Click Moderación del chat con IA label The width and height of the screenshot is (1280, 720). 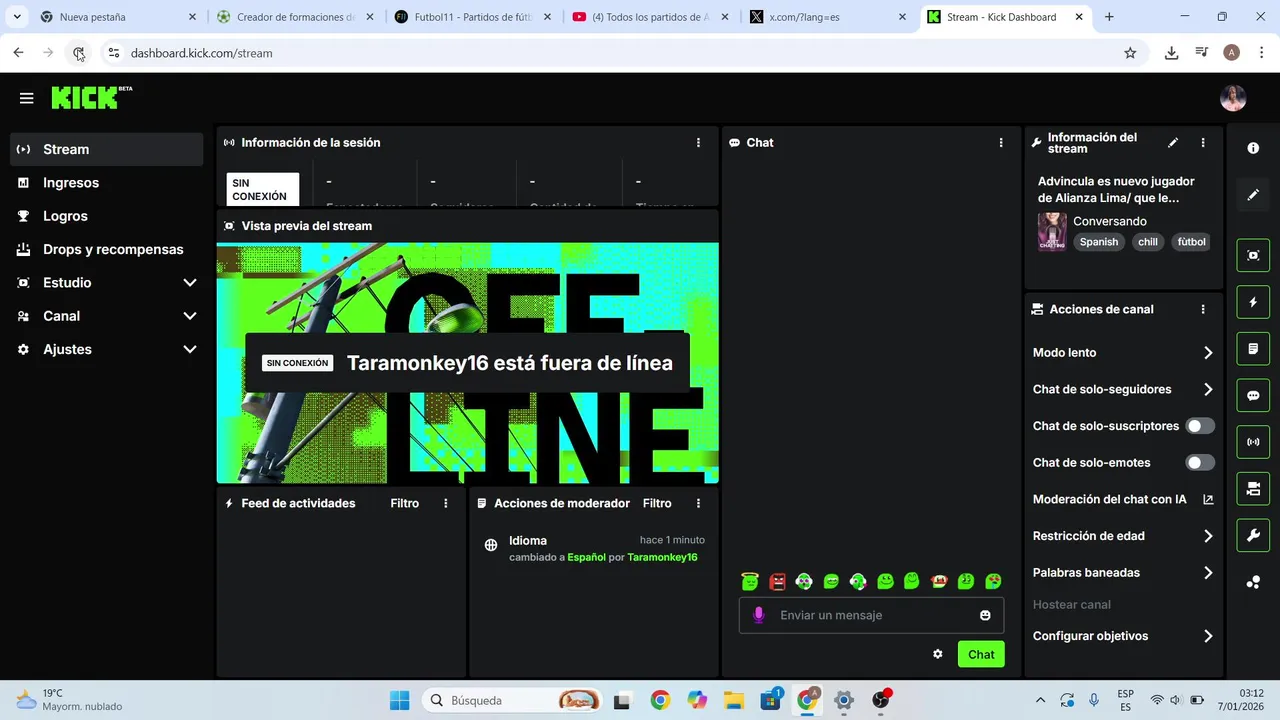pos(1110,499)
